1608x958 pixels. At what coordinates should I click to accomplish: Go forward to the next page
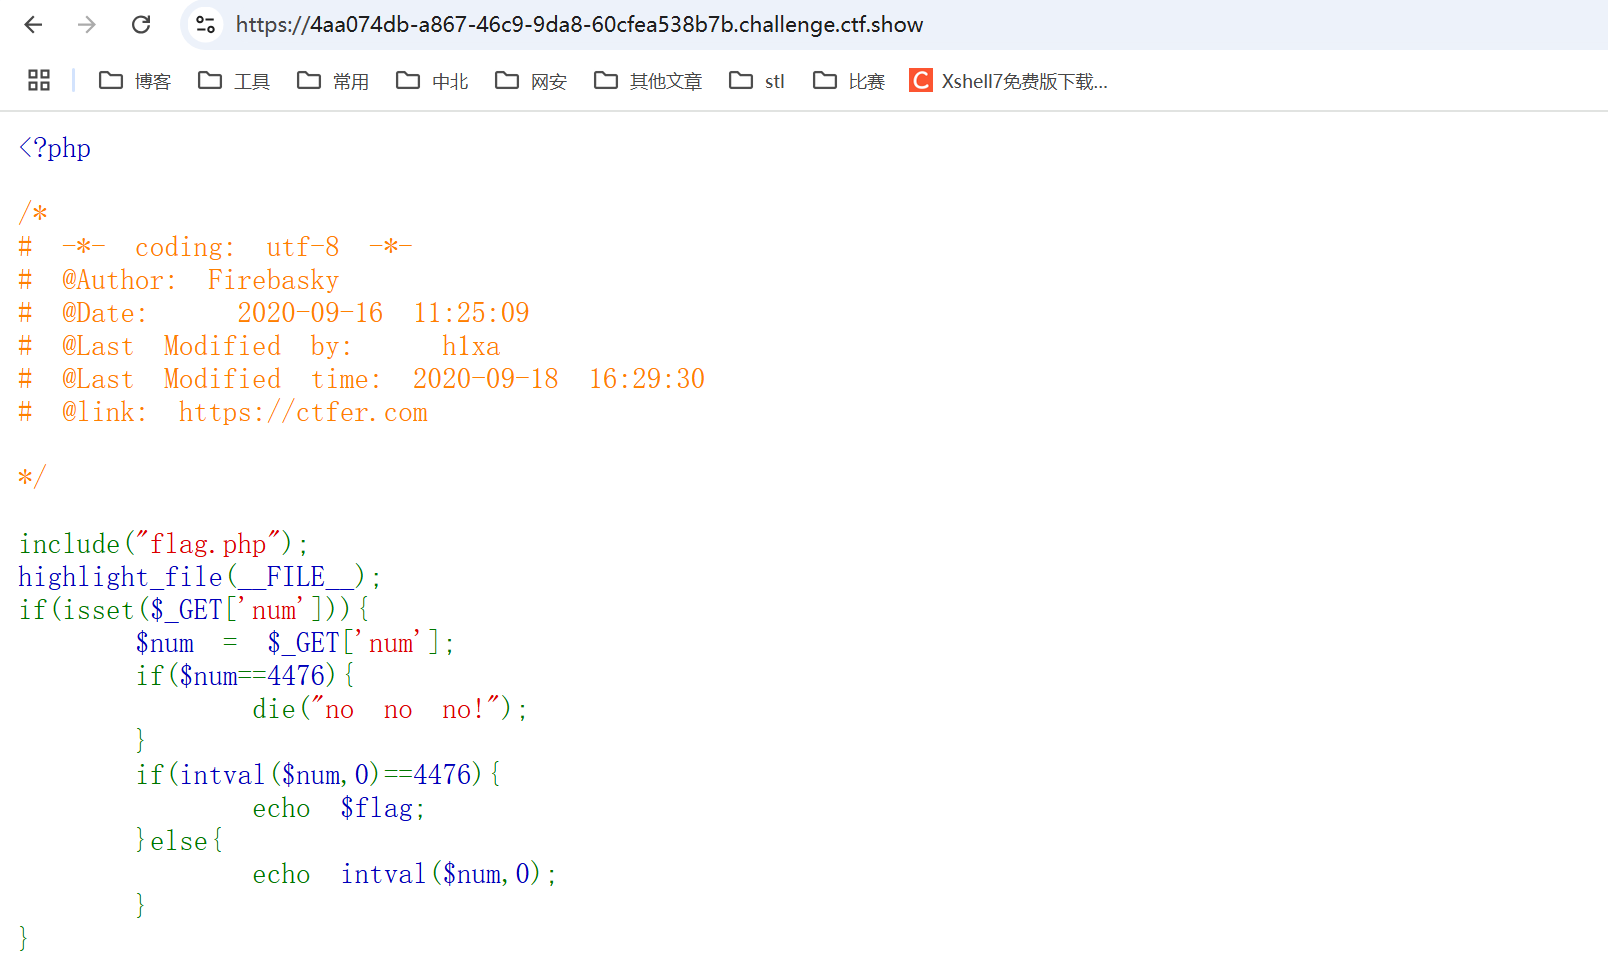click(87, 24)
